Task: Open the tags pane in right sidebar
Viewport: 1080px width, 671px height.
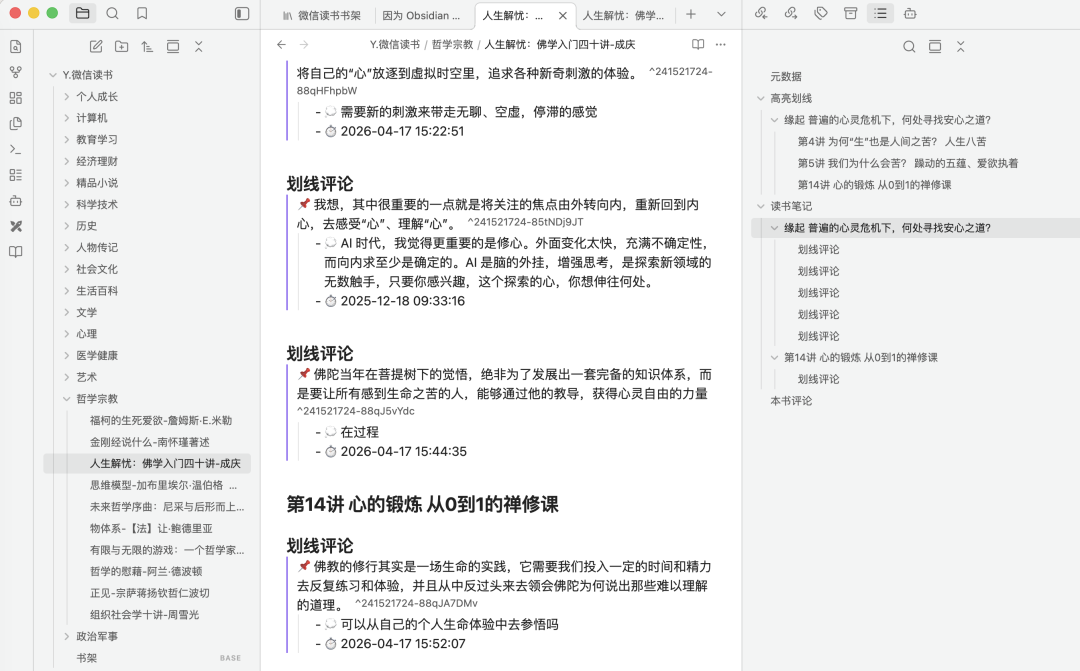Action: click(x=820, y=14)
